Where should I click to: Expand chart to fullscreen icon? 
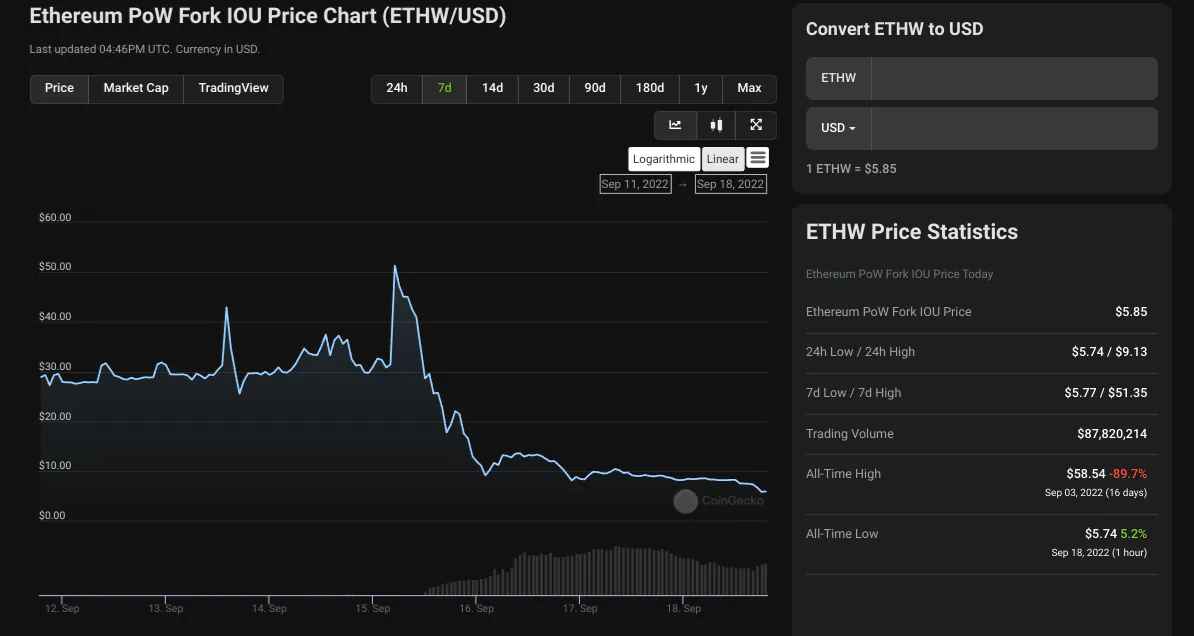tap(756, 126)
